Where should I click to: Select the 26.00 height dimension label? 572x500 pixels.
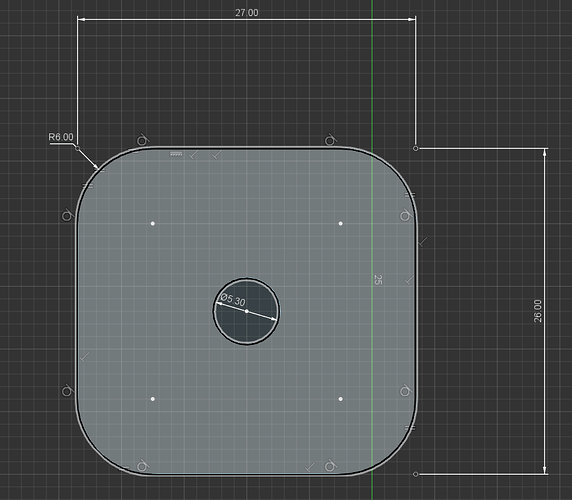(x=538, y=311)
